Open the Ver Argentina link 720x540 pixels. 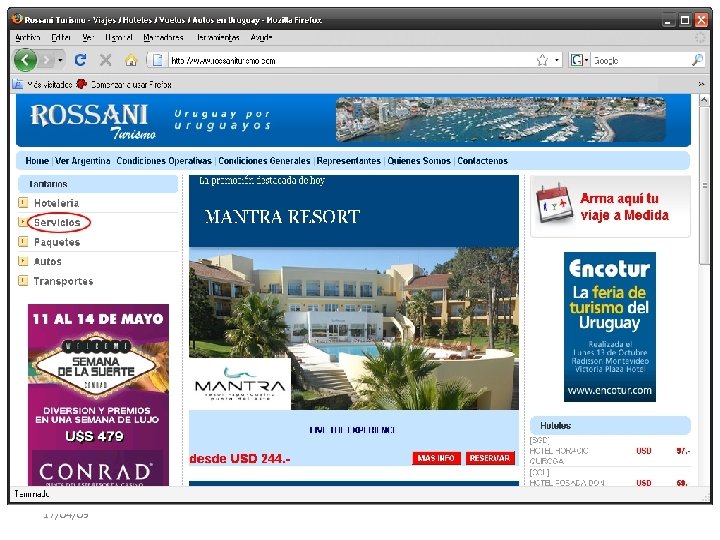tap(83, 161)
